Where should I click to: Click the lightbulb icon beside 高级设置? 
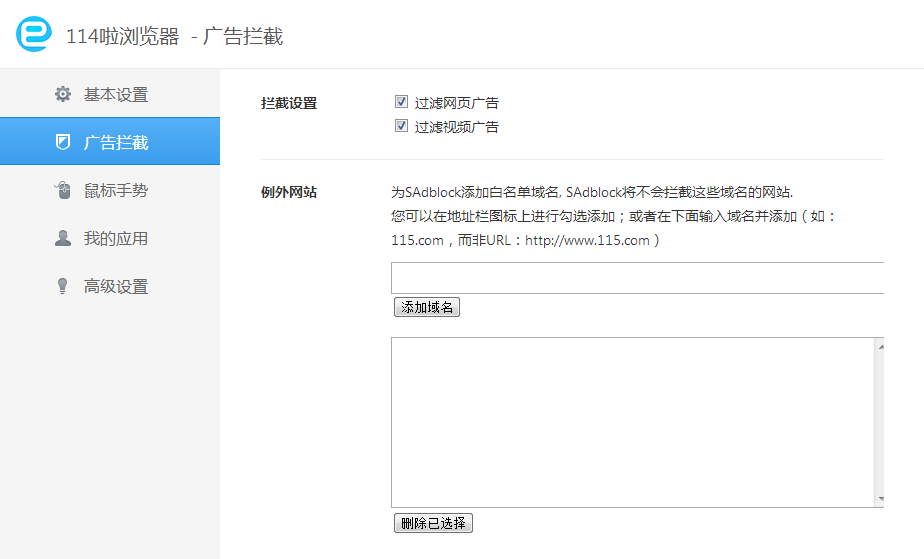[x=62, y=286]
